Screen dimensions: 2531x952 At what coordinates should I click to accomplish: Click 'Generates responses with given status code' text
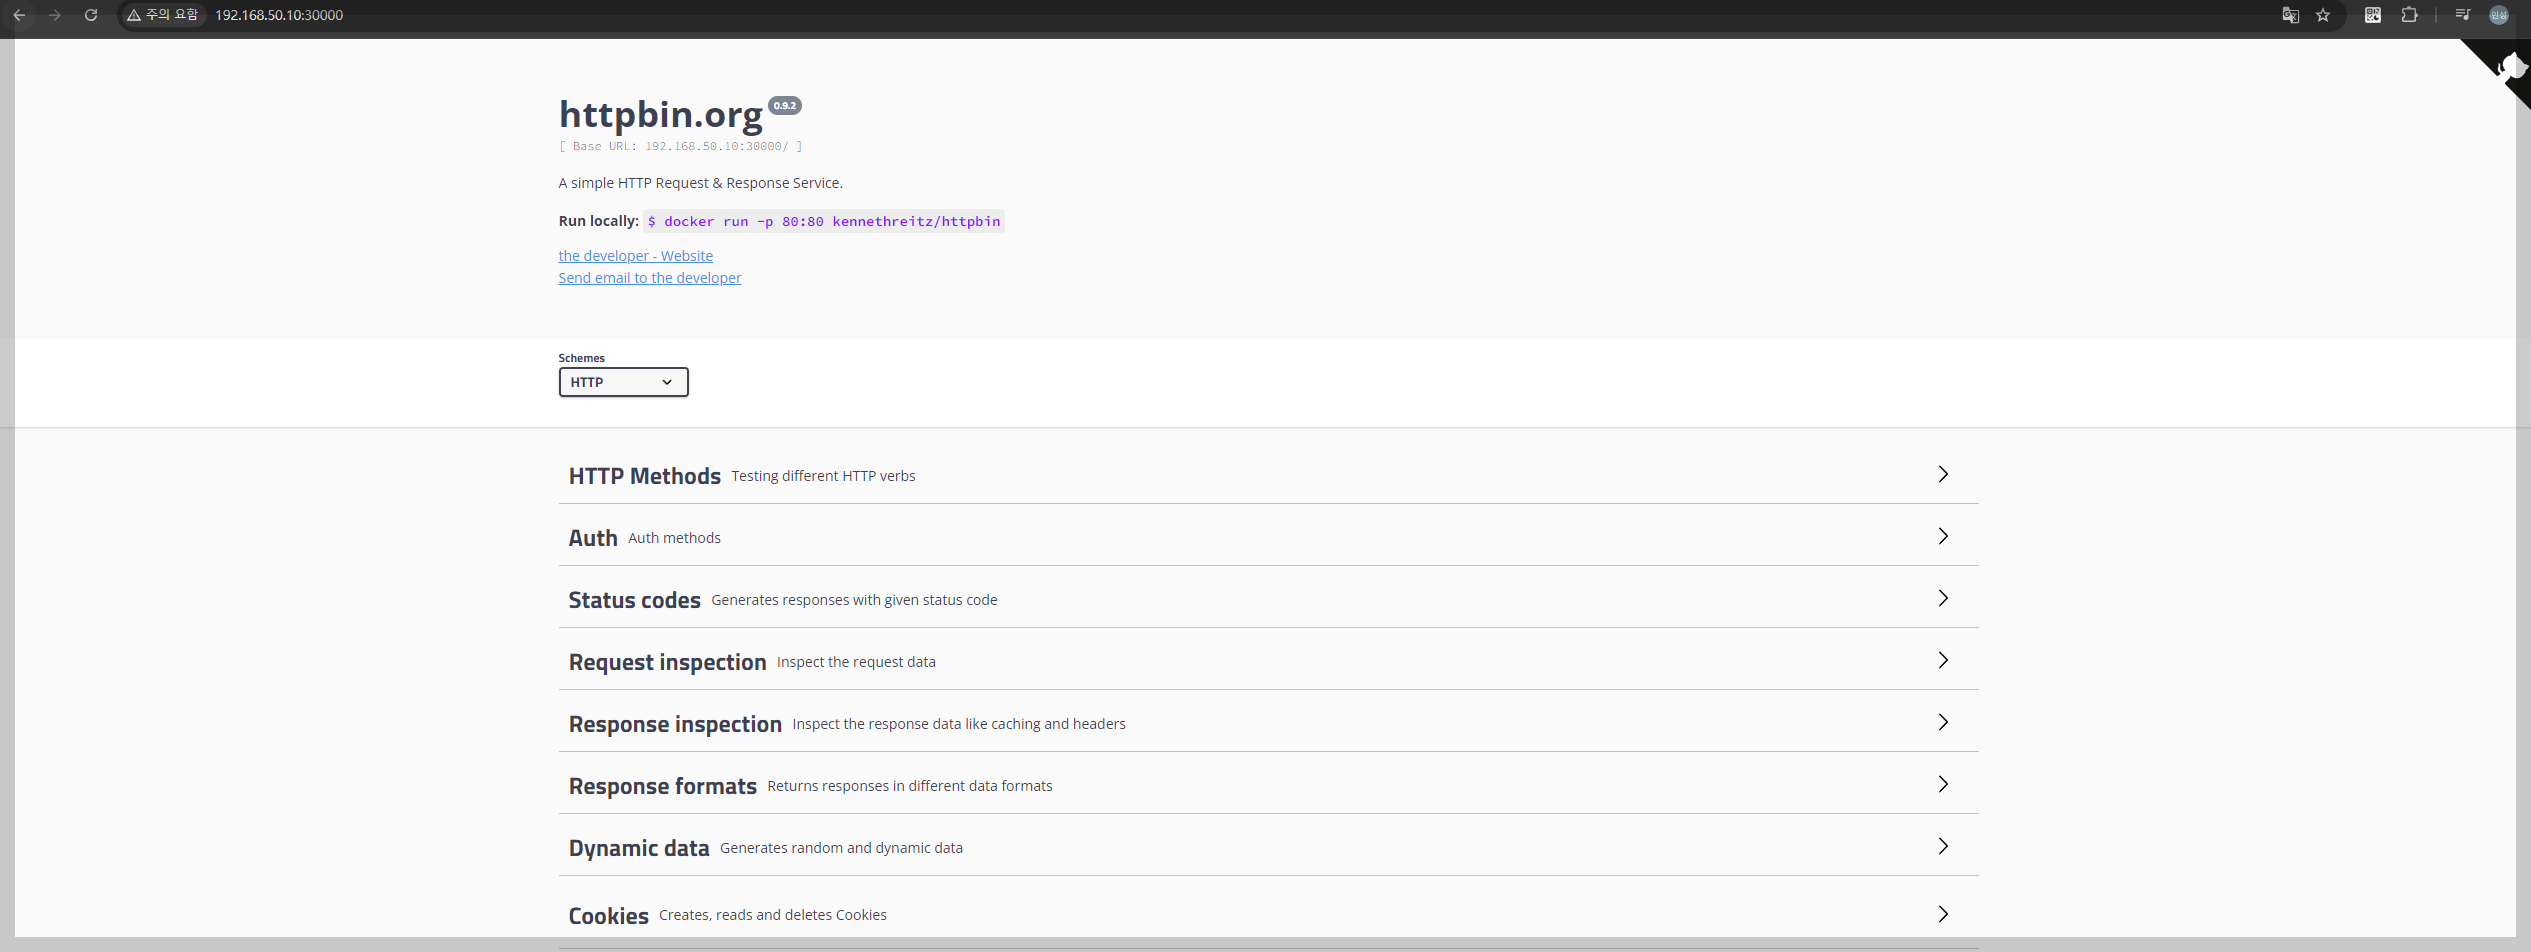tap(854, 600)
